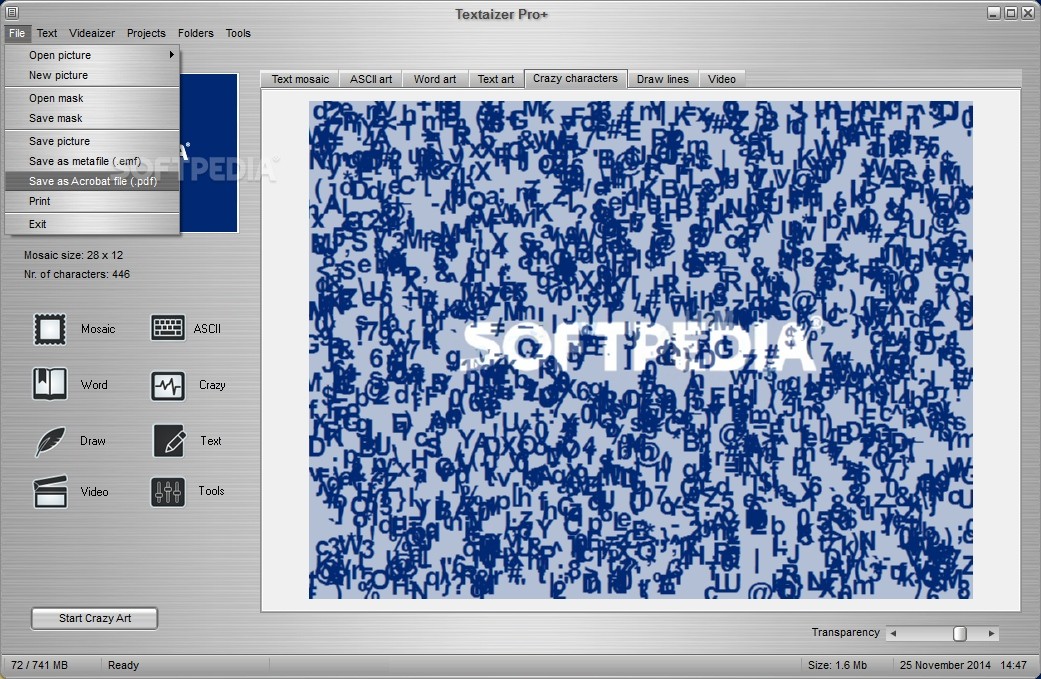Click the Nr. of characters: 446 text
The width and height of the screenshot is (1041, 679).
[x=77, y=275]
